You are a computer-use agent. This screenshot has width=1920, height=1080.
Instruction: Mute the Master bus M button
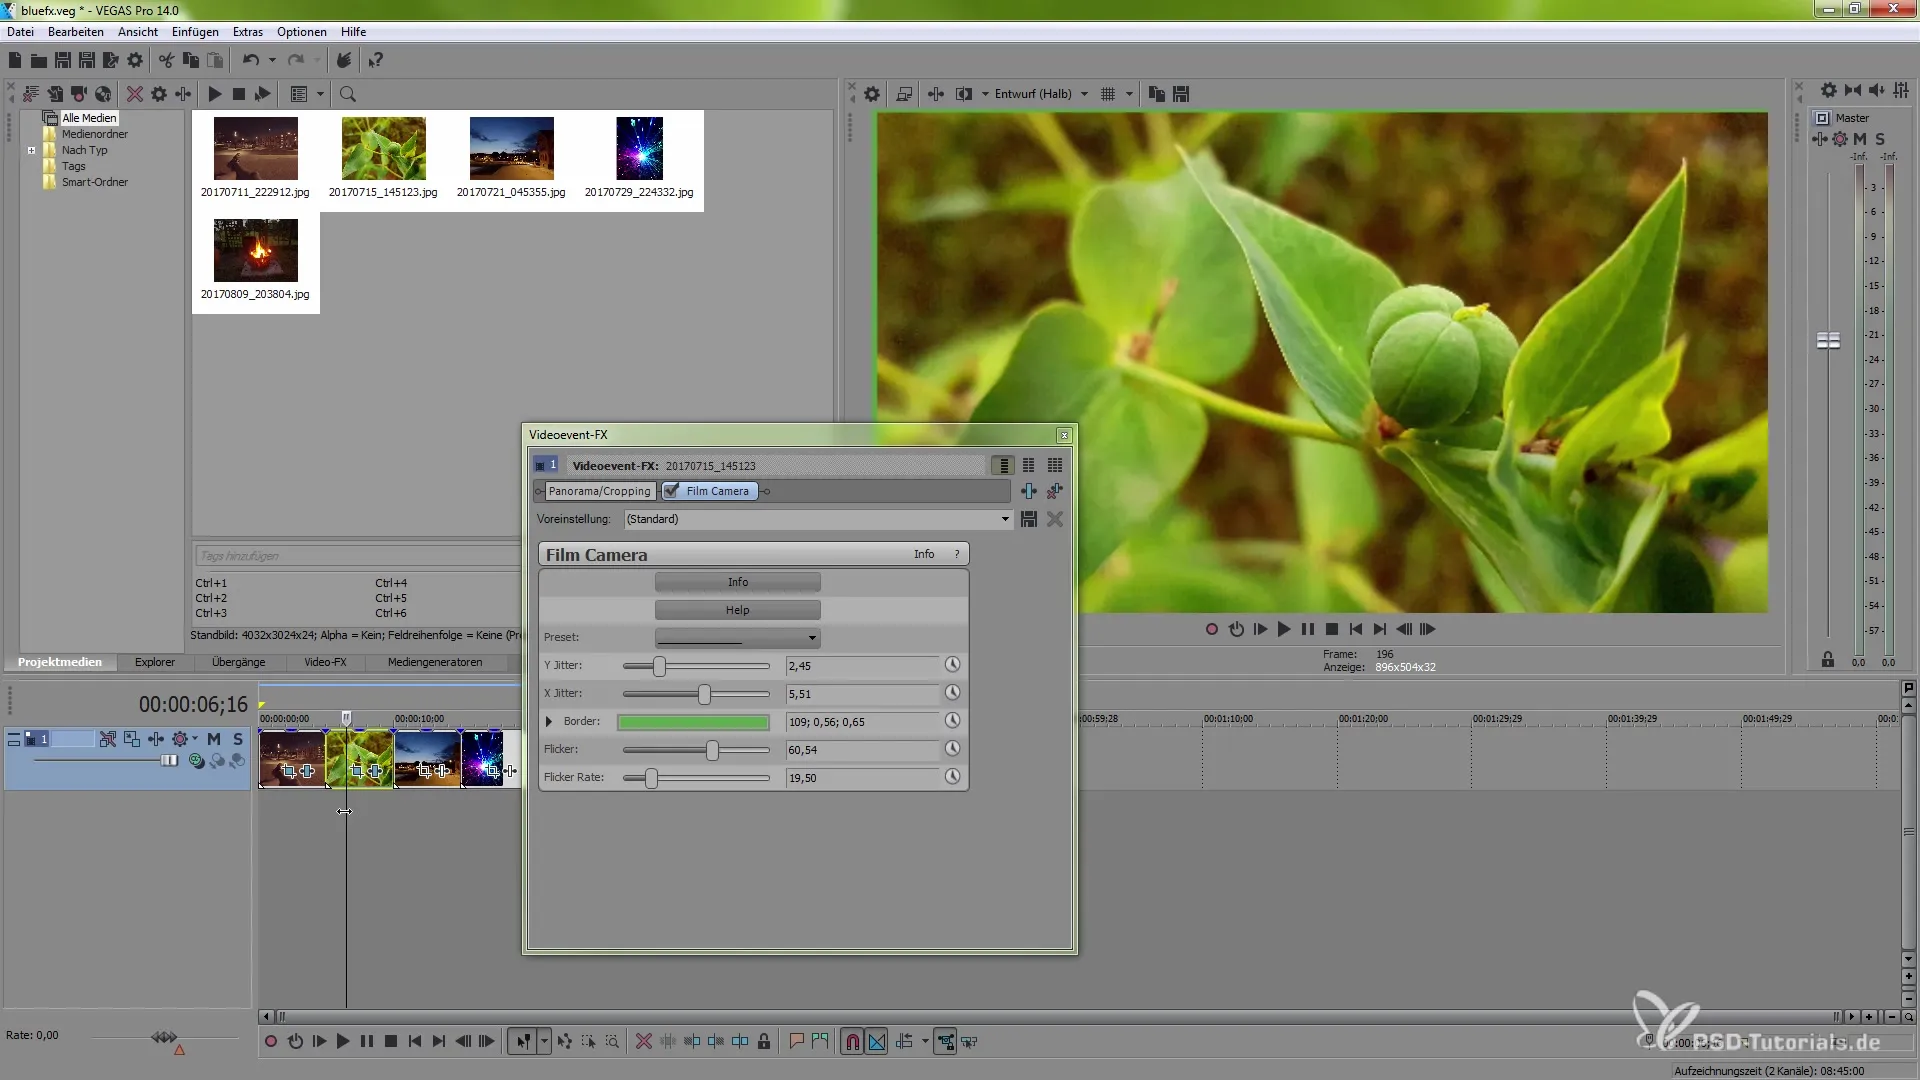pos(1860,139)
